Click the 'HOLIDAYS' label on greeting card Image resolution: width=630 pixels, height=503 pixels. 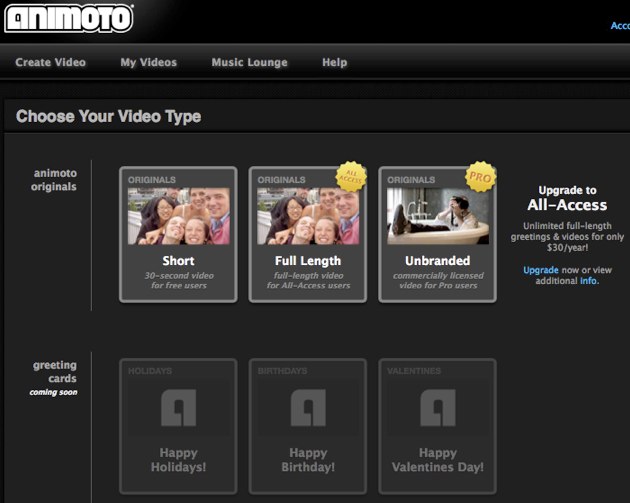coord(150,371)
